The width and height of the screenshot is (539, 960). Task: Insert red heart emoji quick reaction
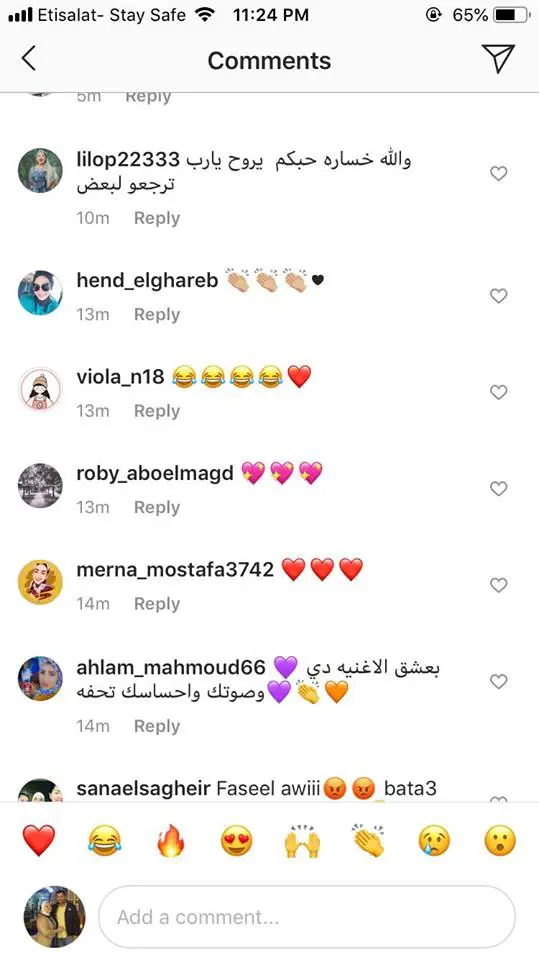point(39,840)
